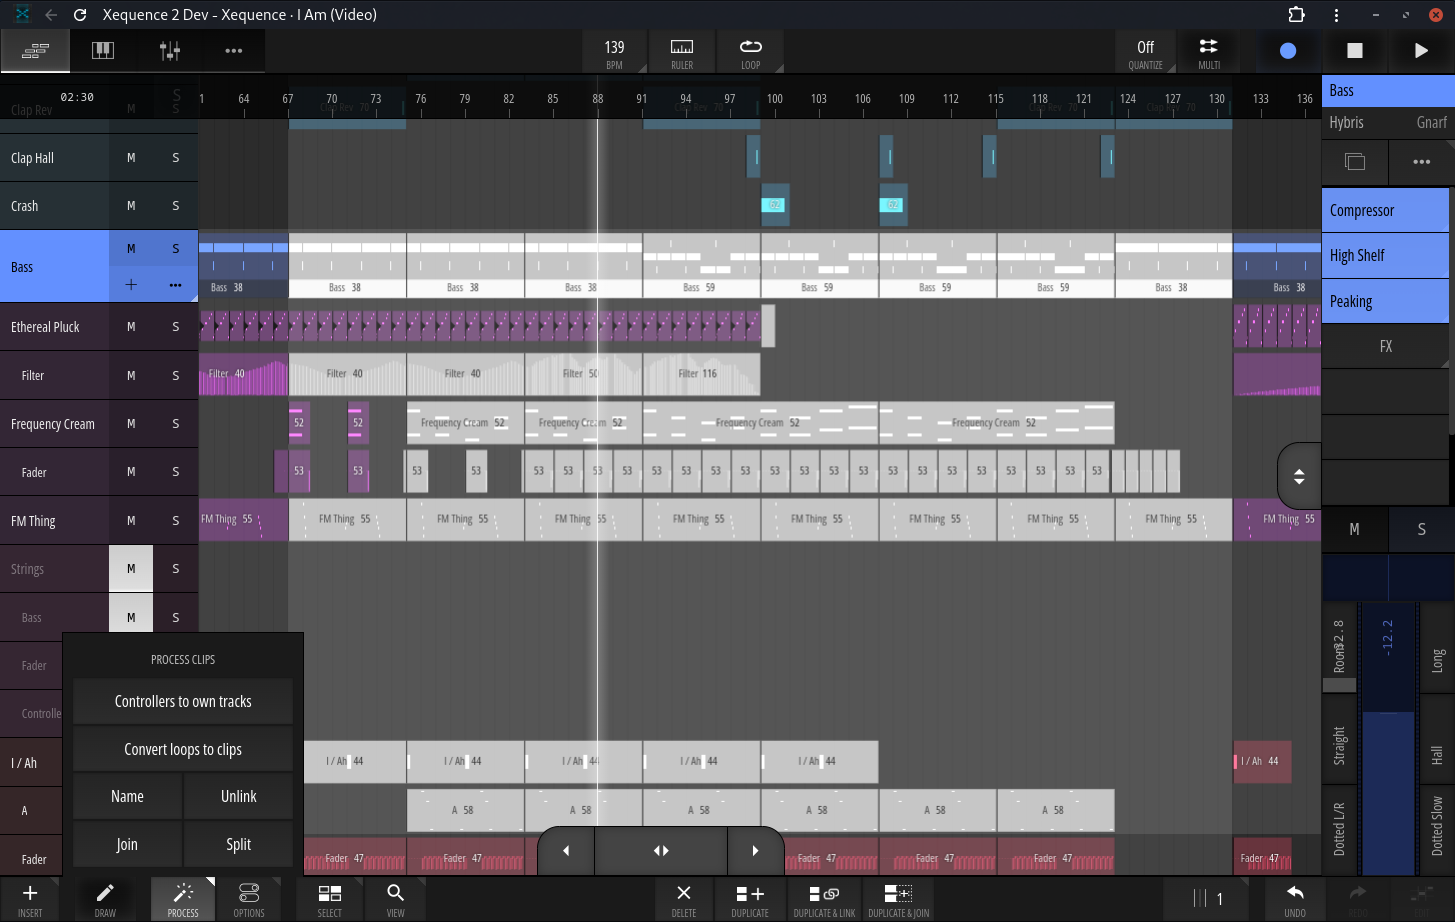Open the View magnifier tool
1455x922 pixels.
396,899
